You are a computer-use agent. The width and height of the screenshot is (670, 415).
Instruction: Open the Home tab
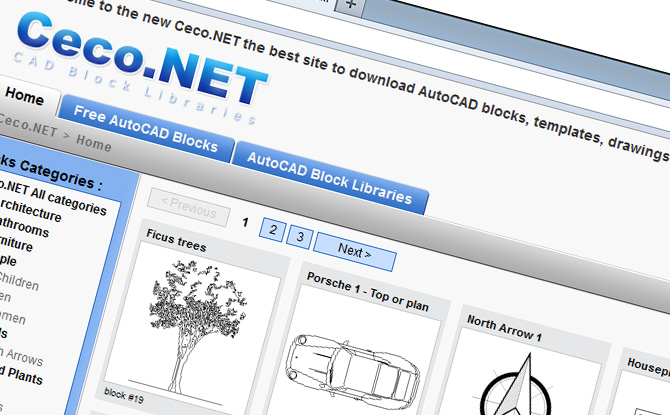pyautogui.click(x=25, y=96)
